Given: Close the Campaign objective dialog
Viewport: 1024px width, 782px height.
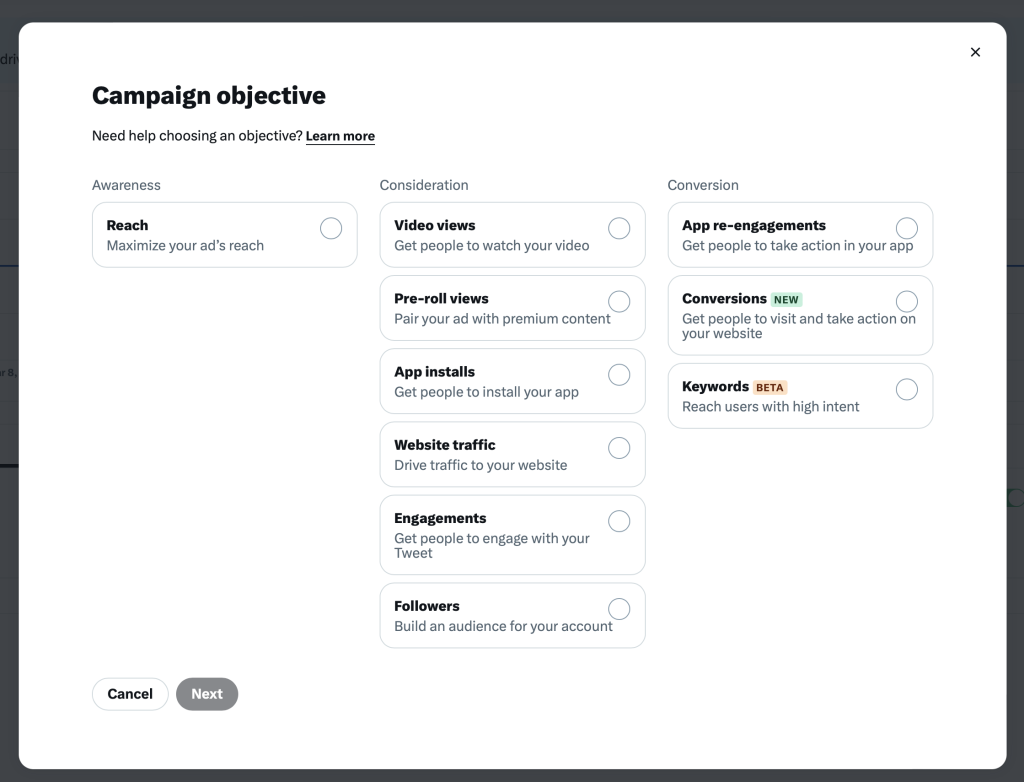Looking at the screenshot, I should (975, 52).
